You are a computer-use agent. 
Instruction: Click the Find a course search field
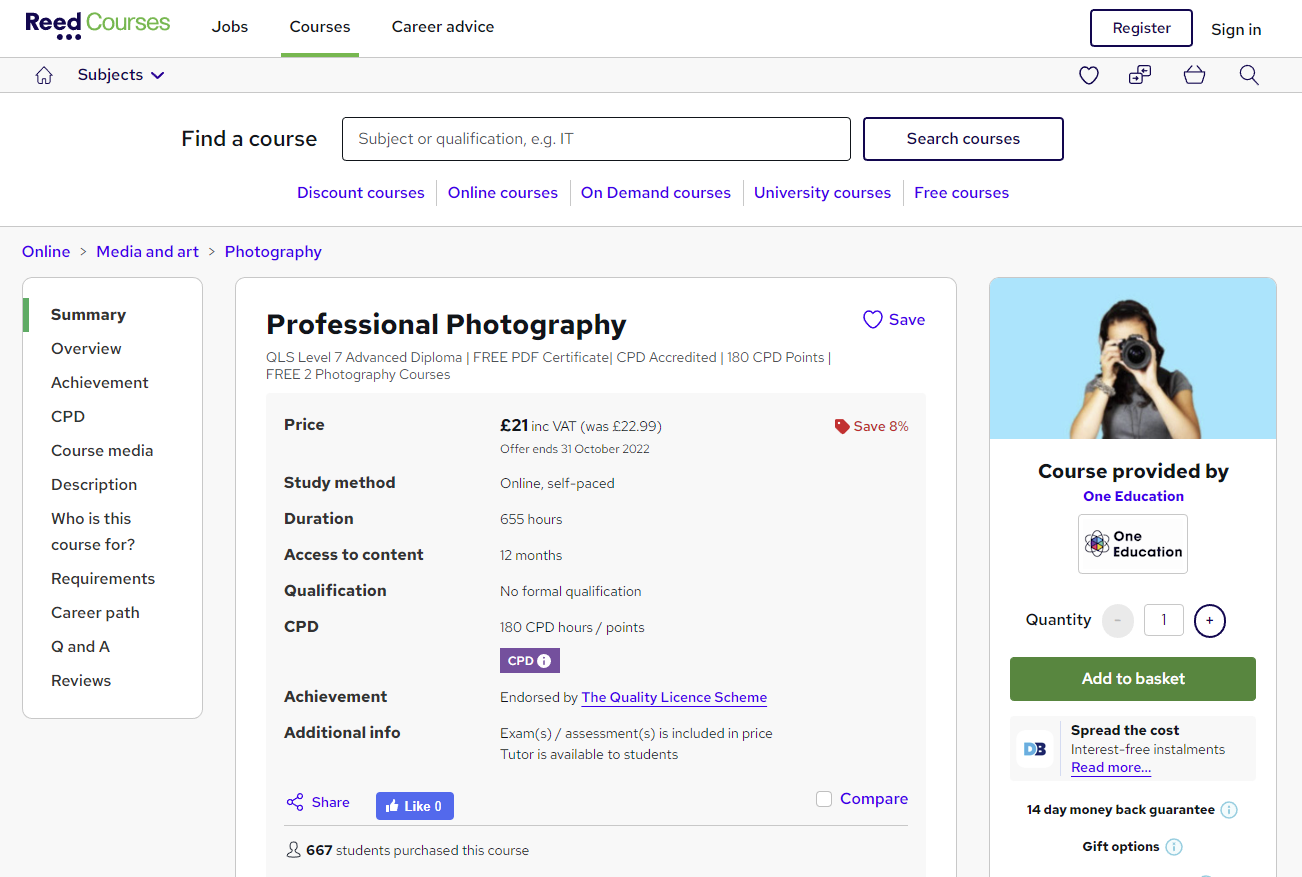click(596, 139)
